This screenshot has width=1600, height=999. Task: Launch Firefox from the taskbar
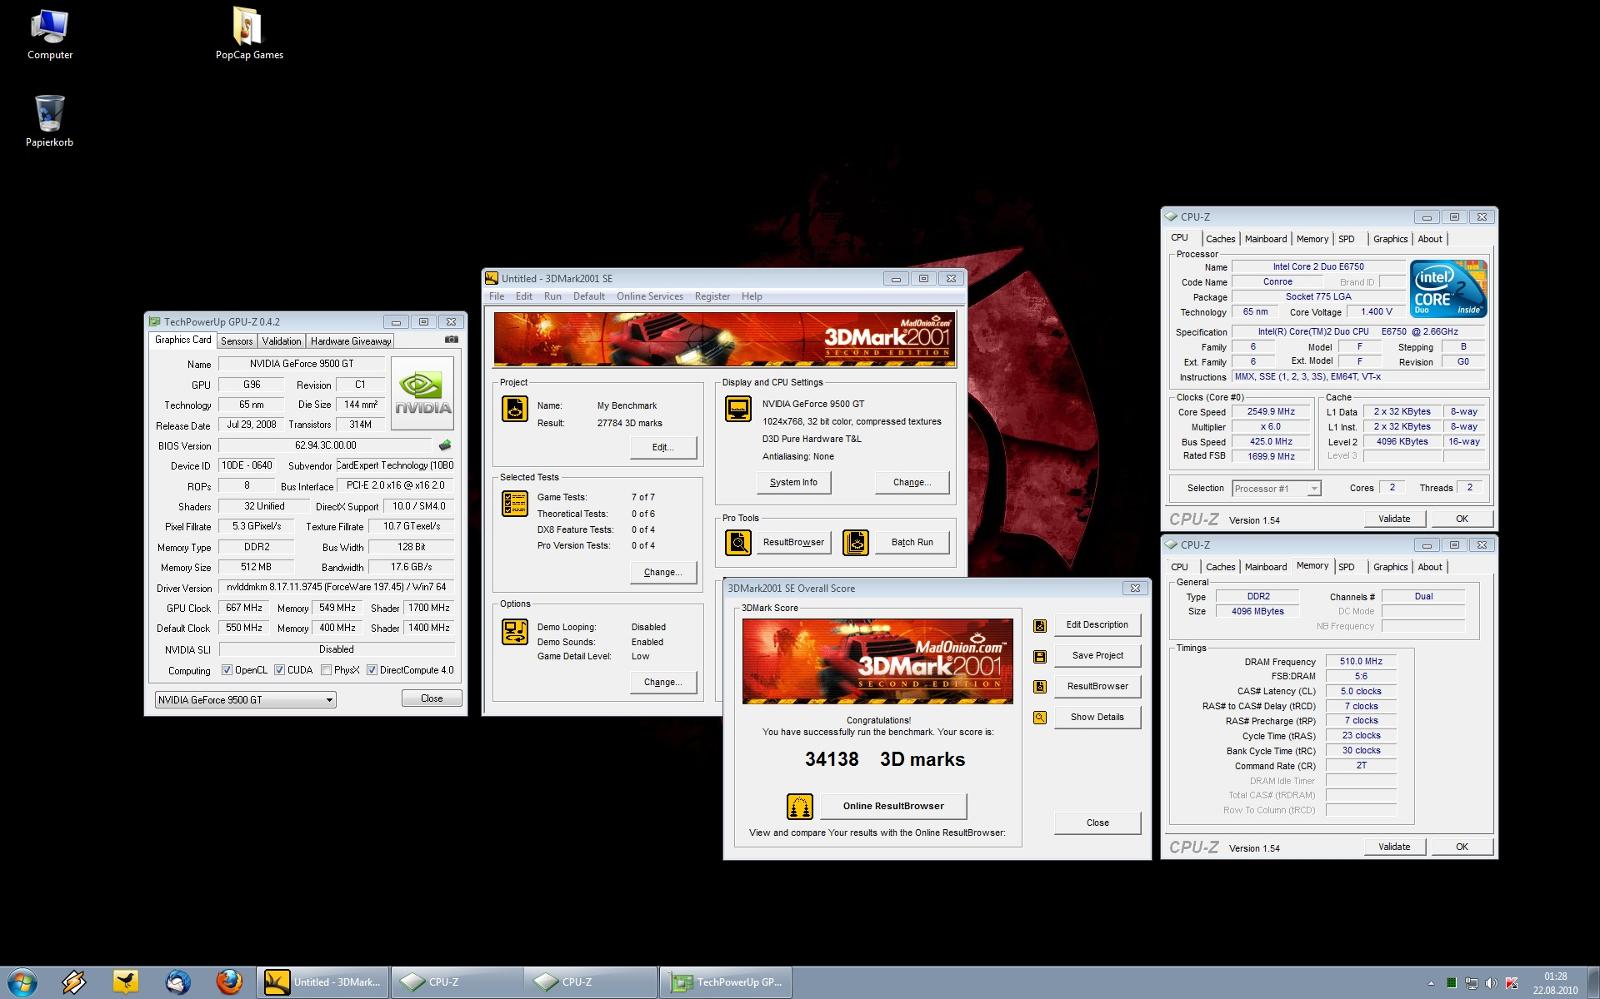coord(229,982)
